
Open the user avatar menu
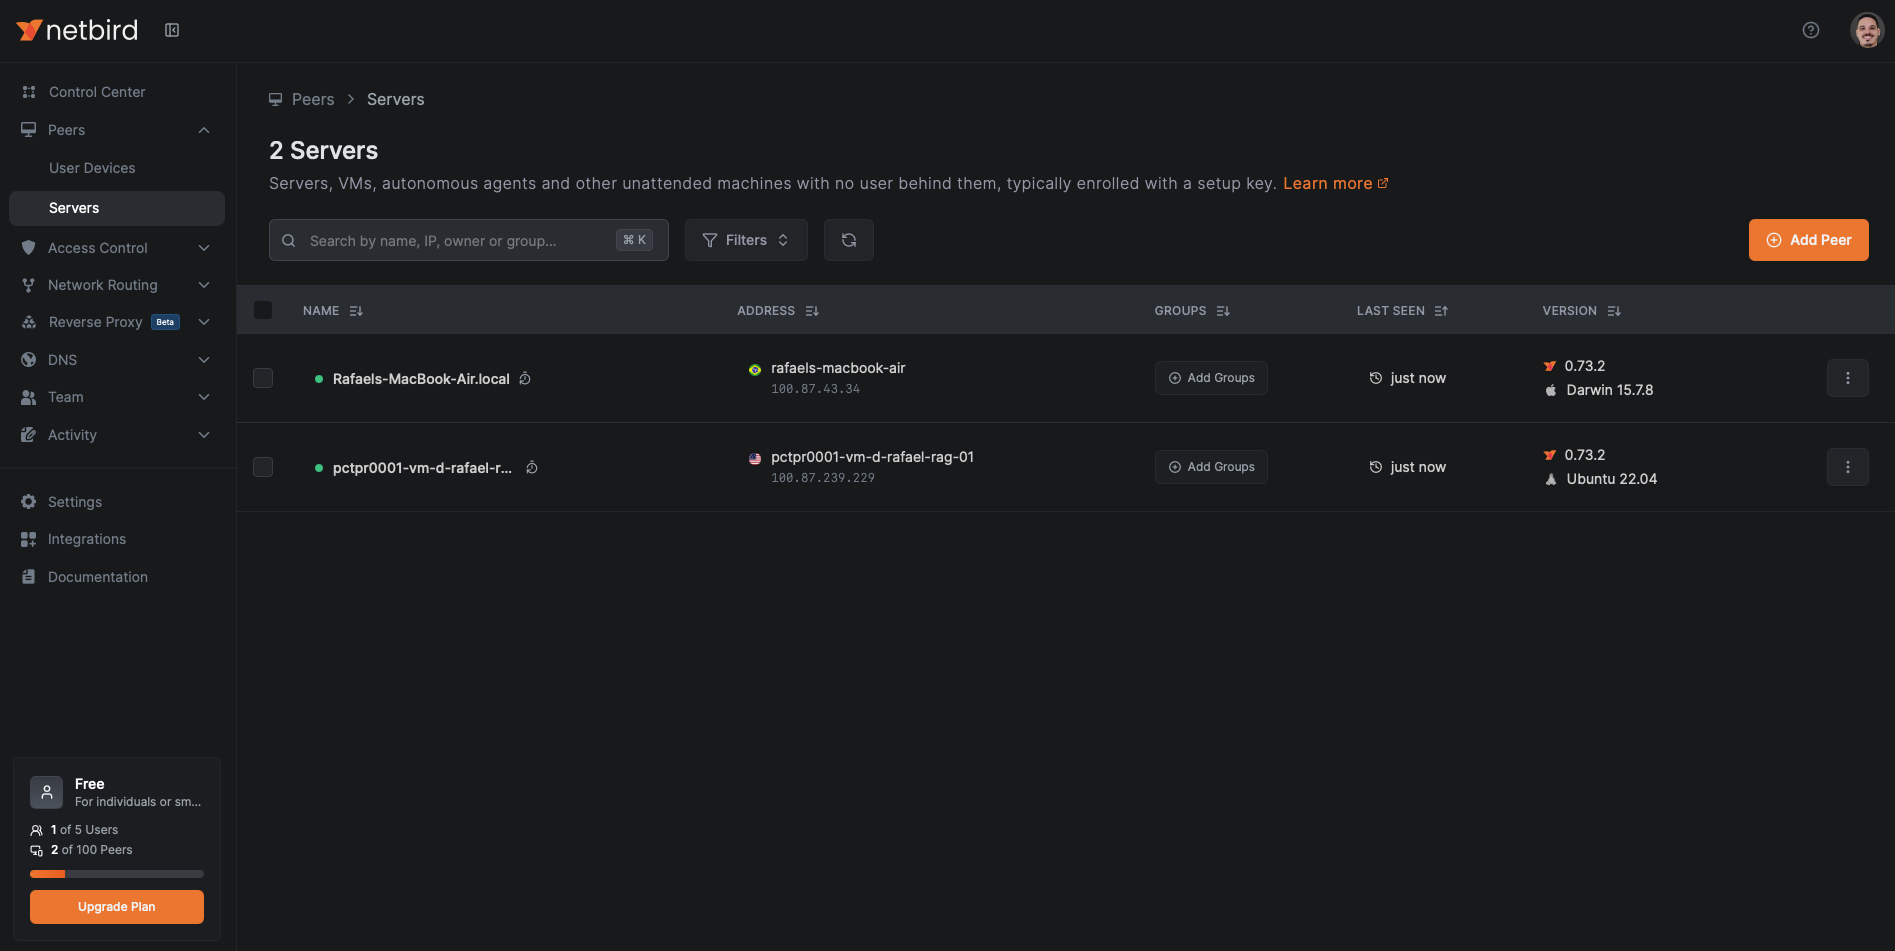[1867, 30]
